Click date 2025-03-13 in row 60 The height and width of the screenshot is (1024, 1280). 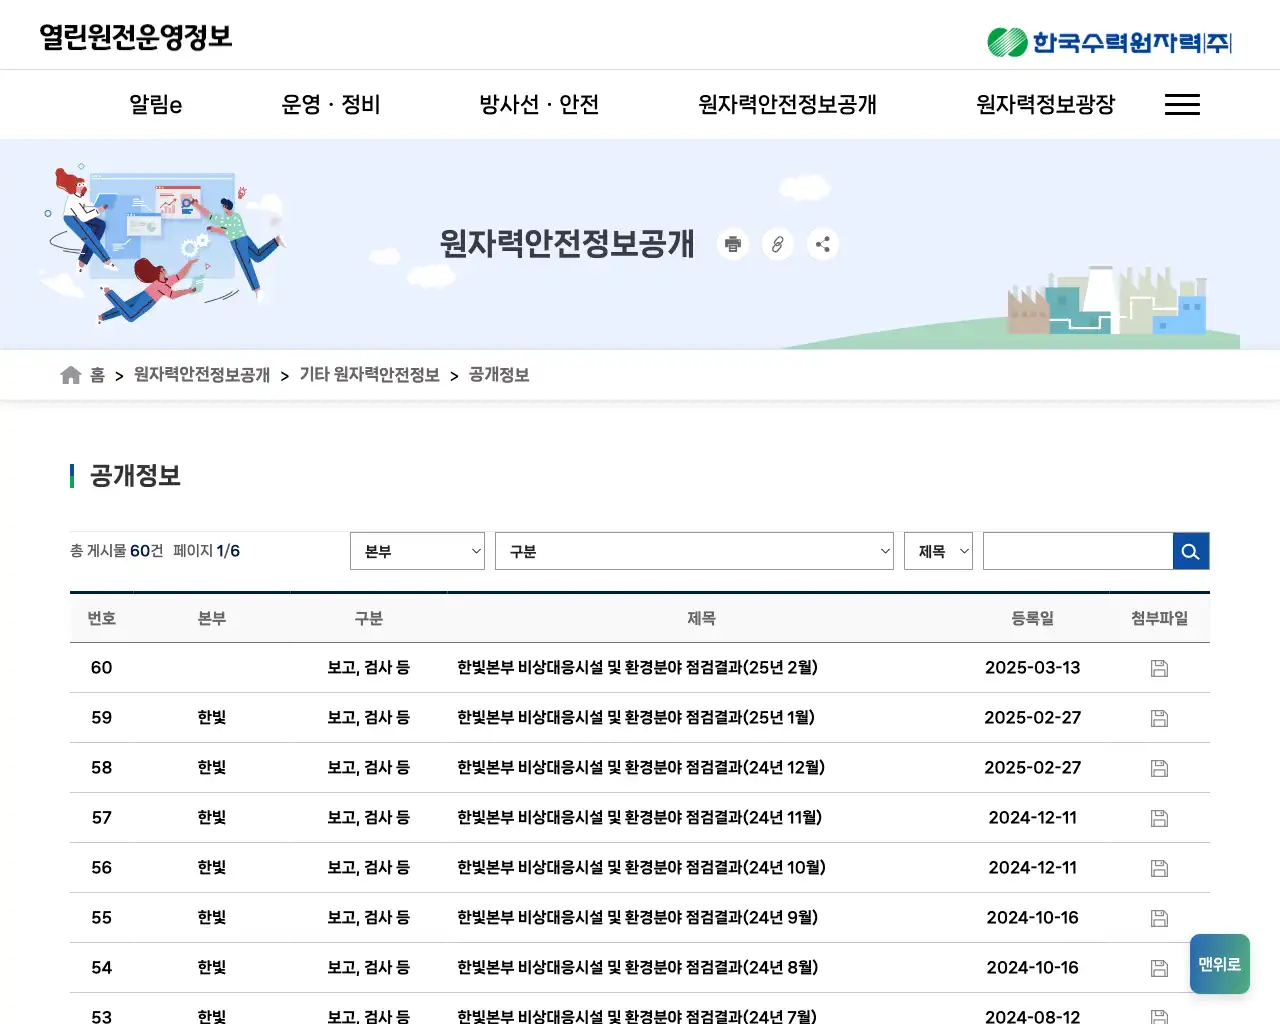(x=1033, y=668)
